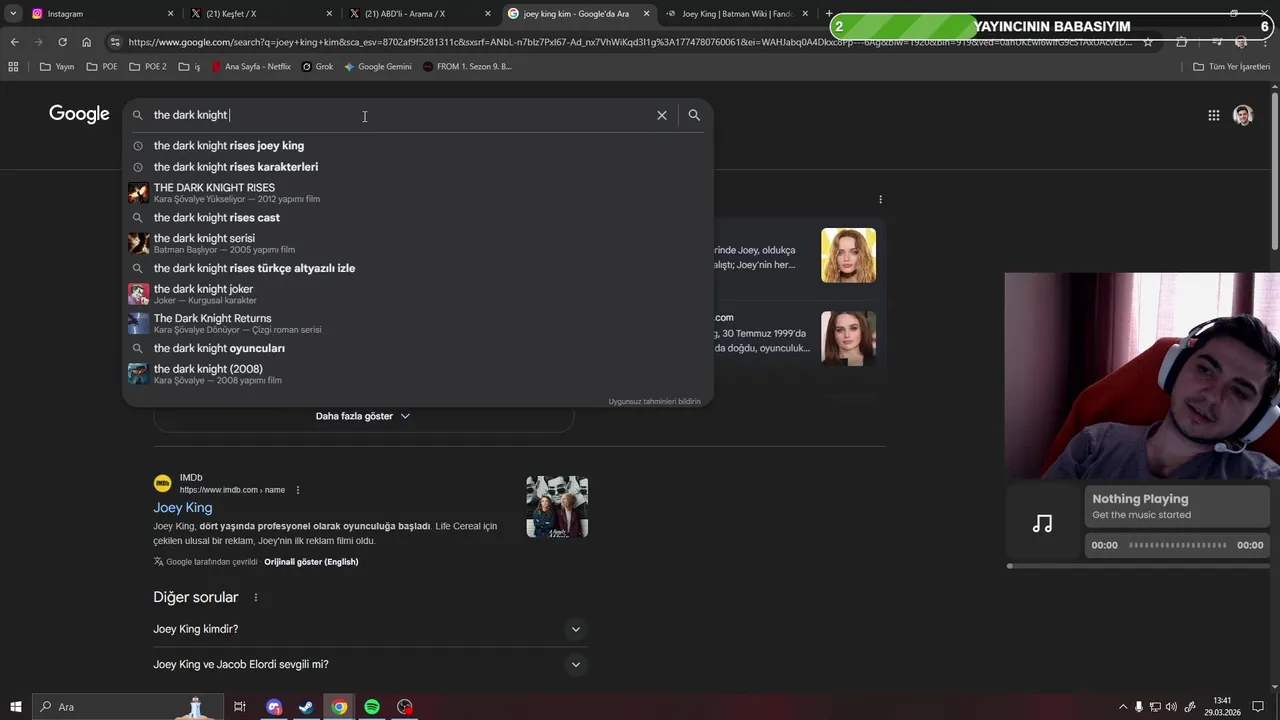The image size is (1280, 720).
Task: Select suggestion the dark knight rises türkçe altyazılı izle
Action: click(418, 268)
